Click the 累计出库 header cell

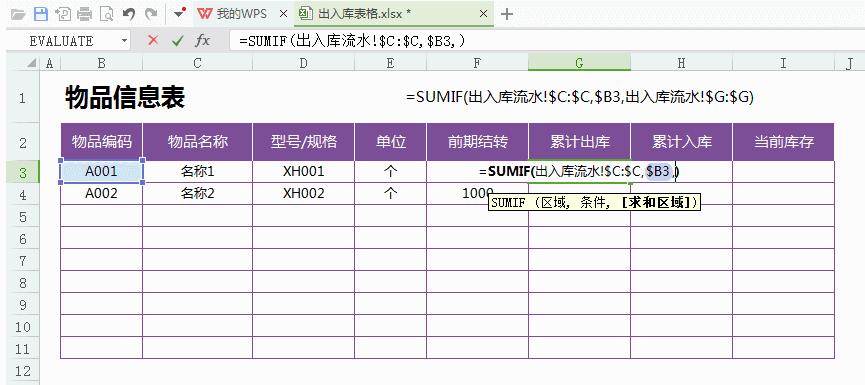point(579,142)
